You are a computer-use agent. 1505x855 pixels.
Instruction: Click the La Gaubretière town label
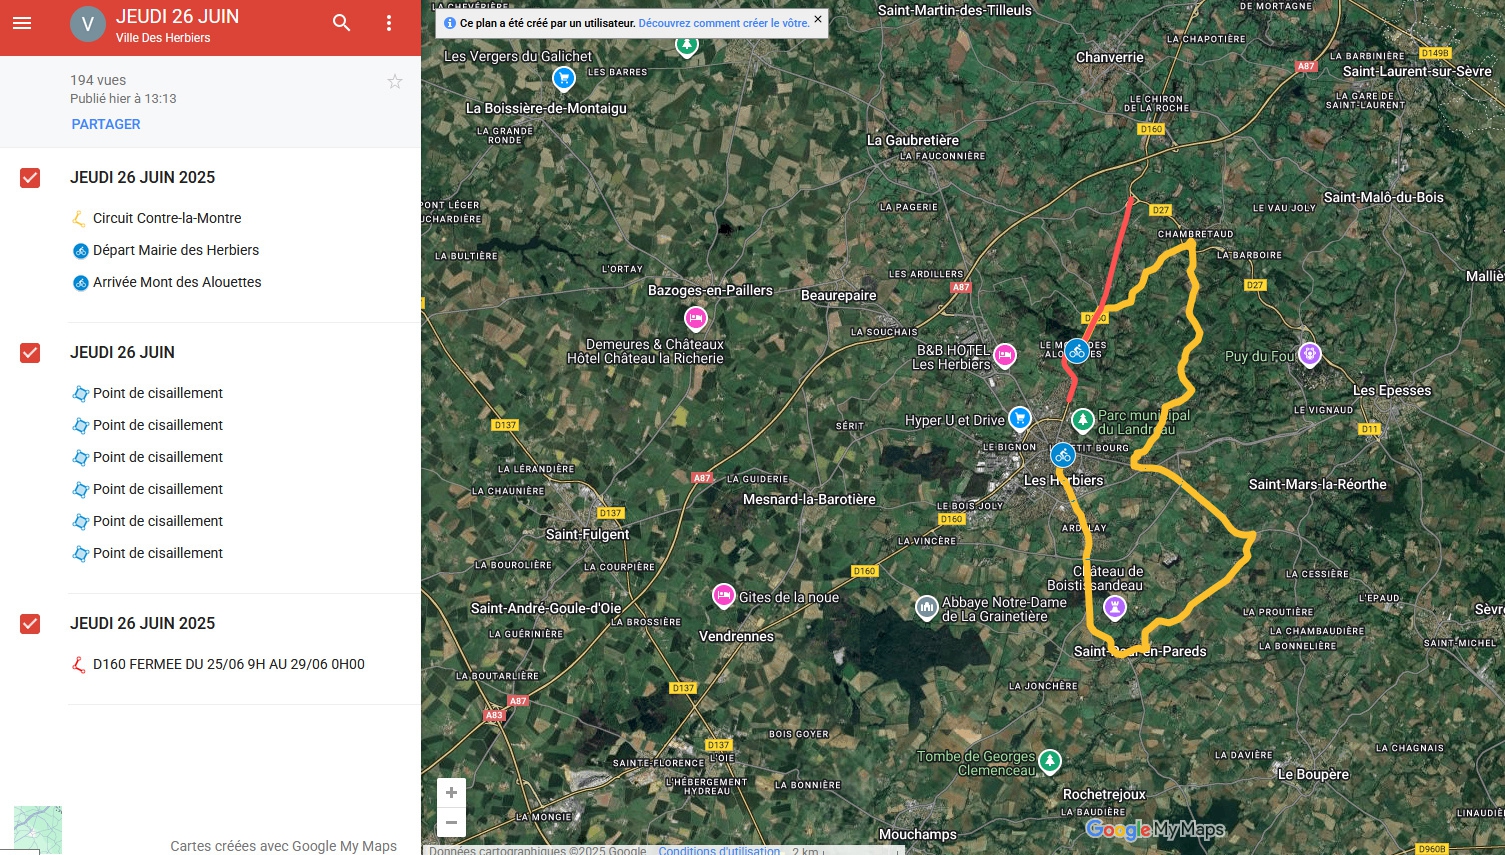pyautogui.click(x=912, y=140)
